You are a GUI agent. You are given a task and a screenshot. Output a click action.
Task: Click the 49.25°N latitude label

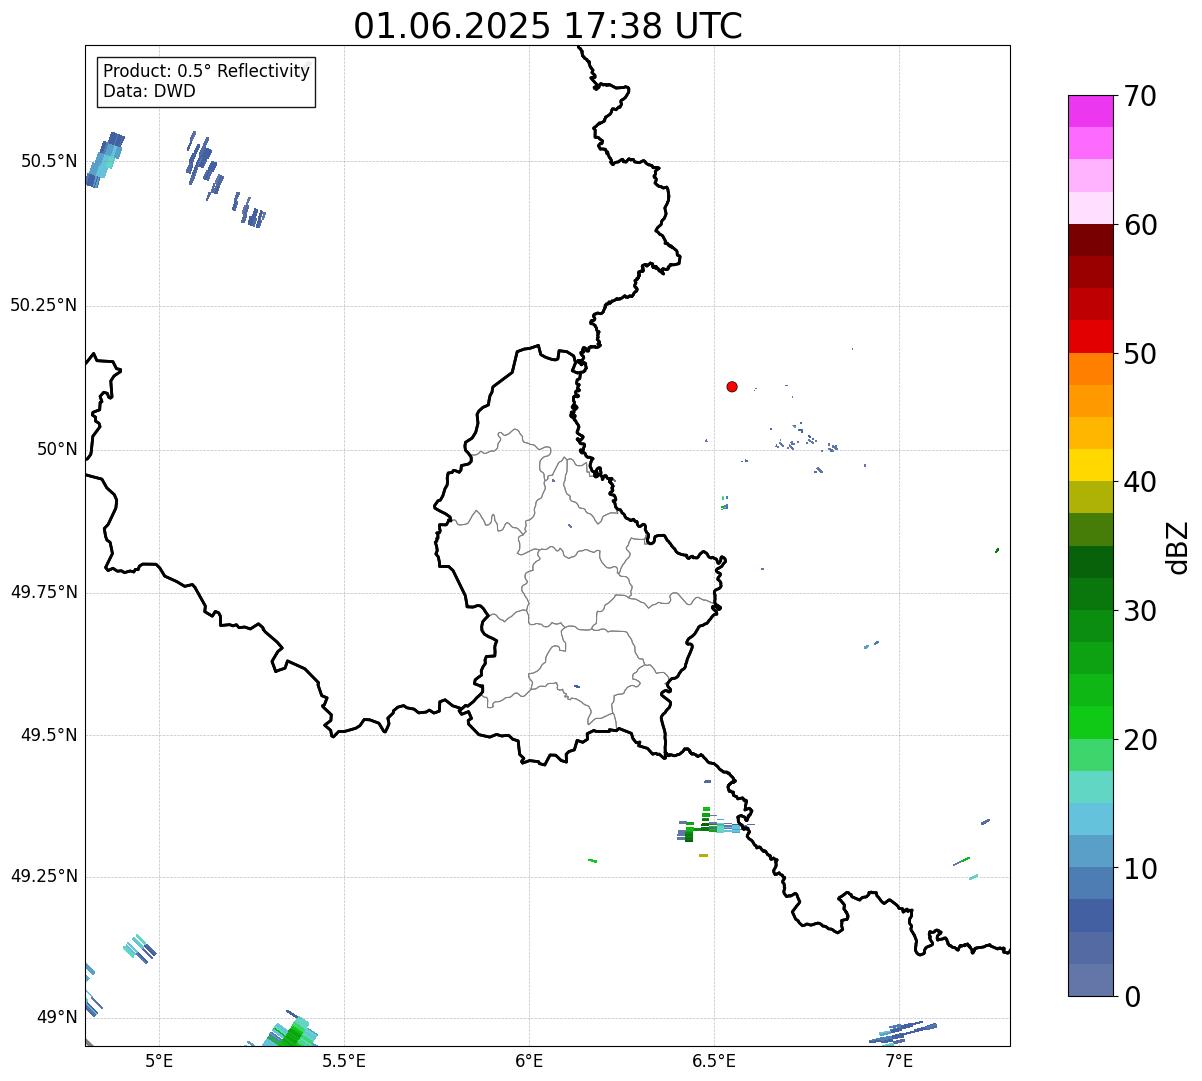pyautogui.click(x=44, y=876)
